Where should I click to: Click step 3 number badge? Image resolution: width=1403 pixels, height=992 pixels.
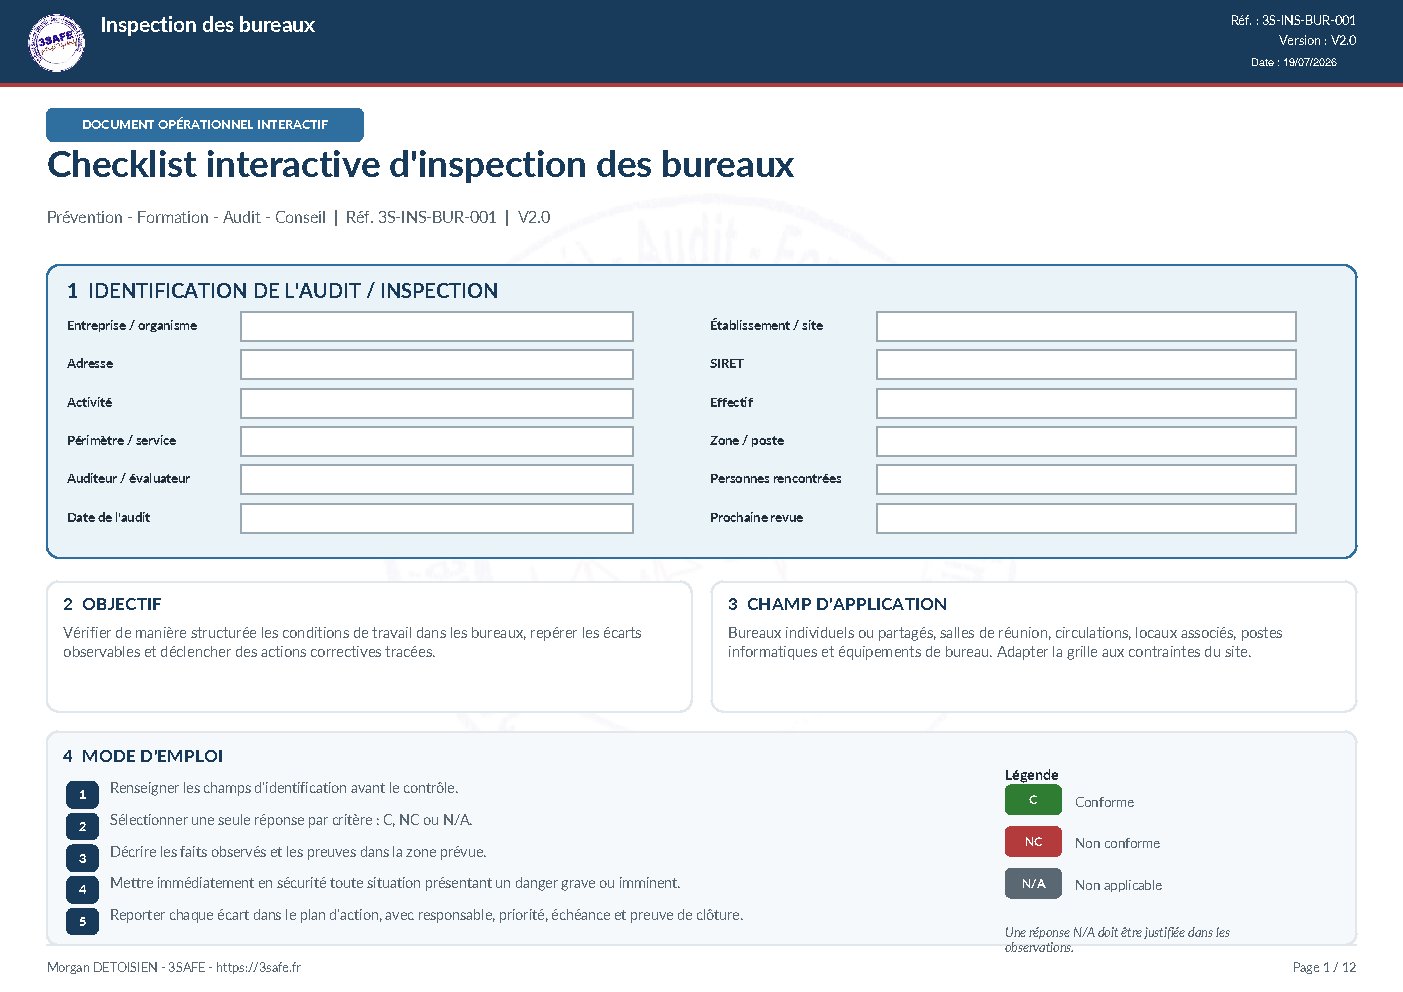pos(82,858)
